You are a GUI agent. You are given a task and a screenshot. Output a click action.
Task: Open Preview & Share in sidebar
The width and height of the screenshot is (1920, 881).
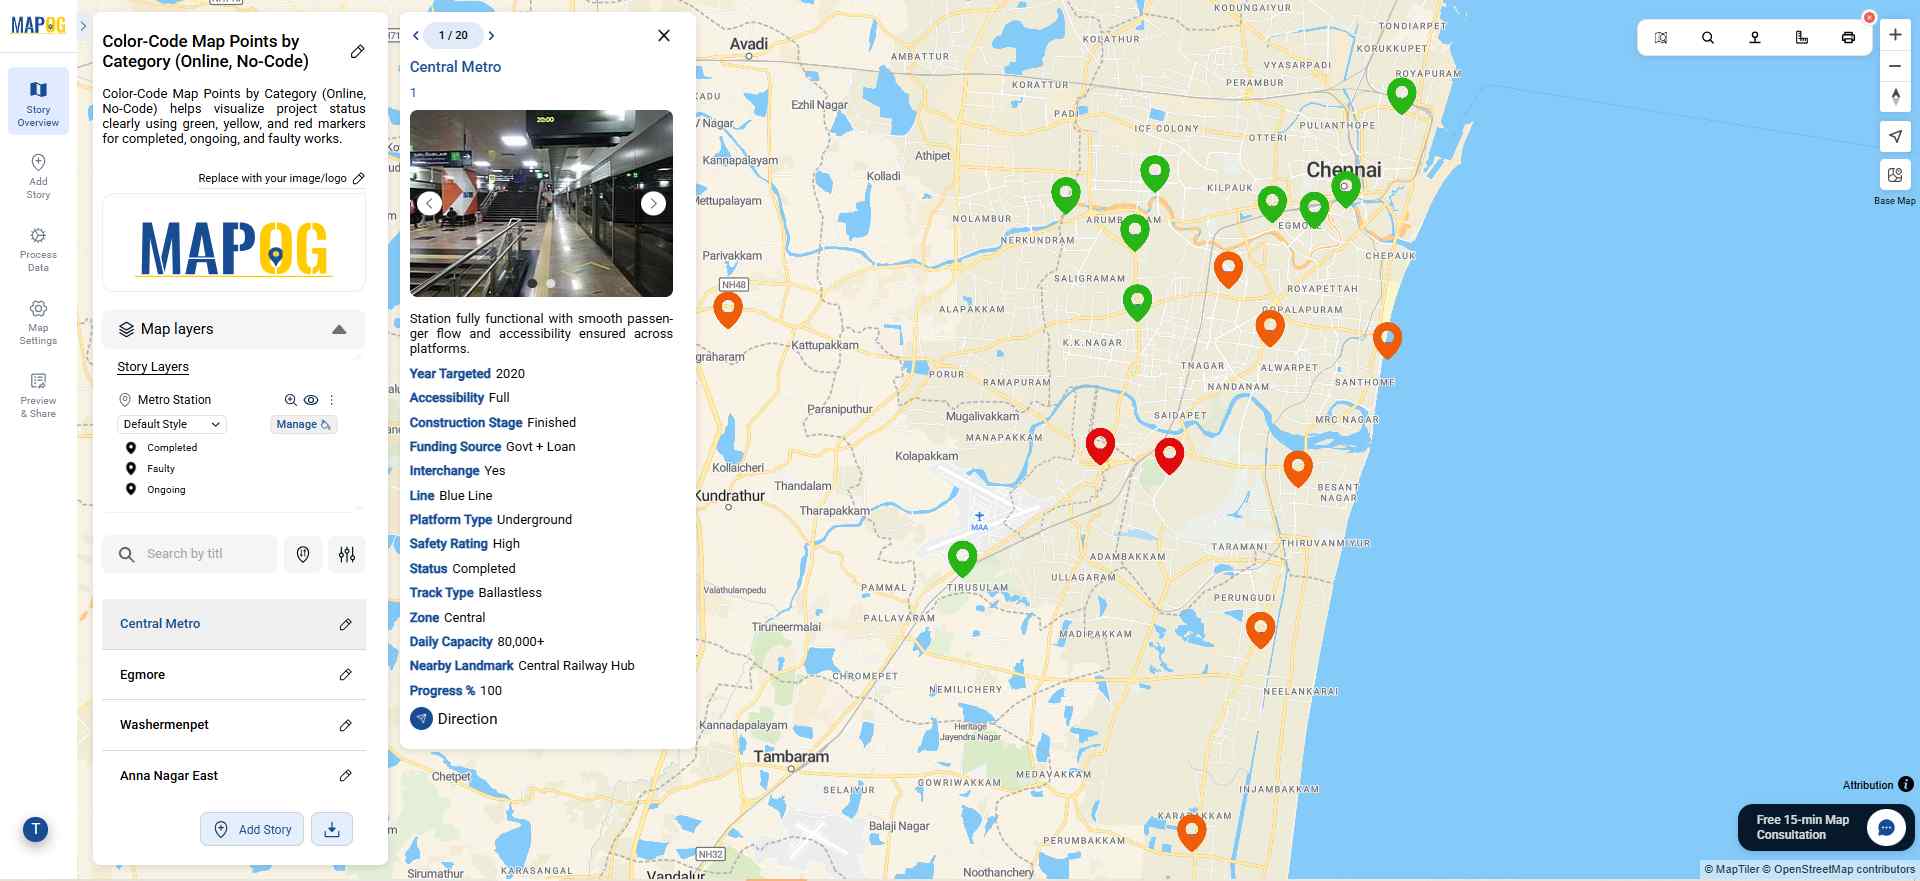coord(38,394)
